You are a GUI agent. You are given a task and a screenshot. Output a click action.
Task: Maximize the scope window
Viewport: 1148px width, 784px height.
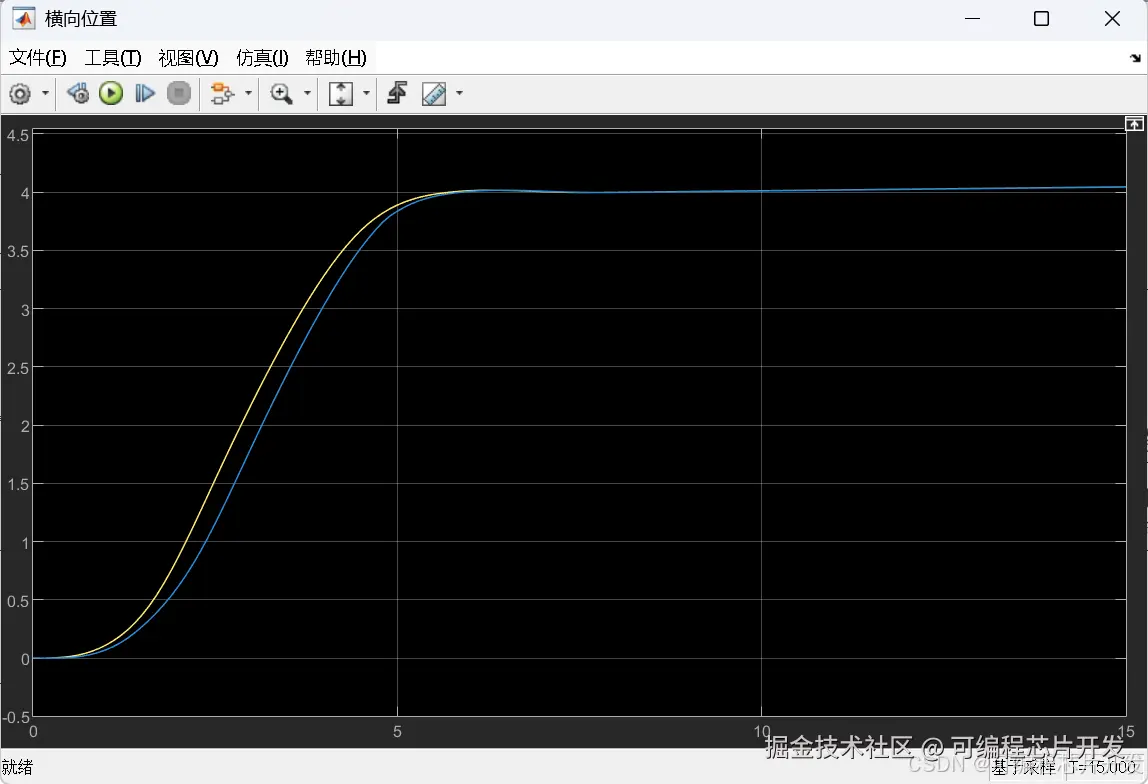[1041, 19]
